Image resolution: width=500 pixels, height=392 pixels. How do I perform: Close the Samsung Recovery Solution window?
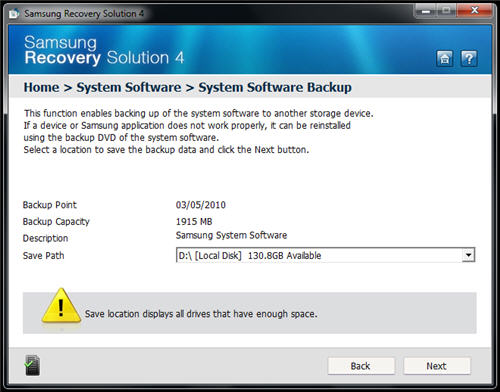click(475, 11)
